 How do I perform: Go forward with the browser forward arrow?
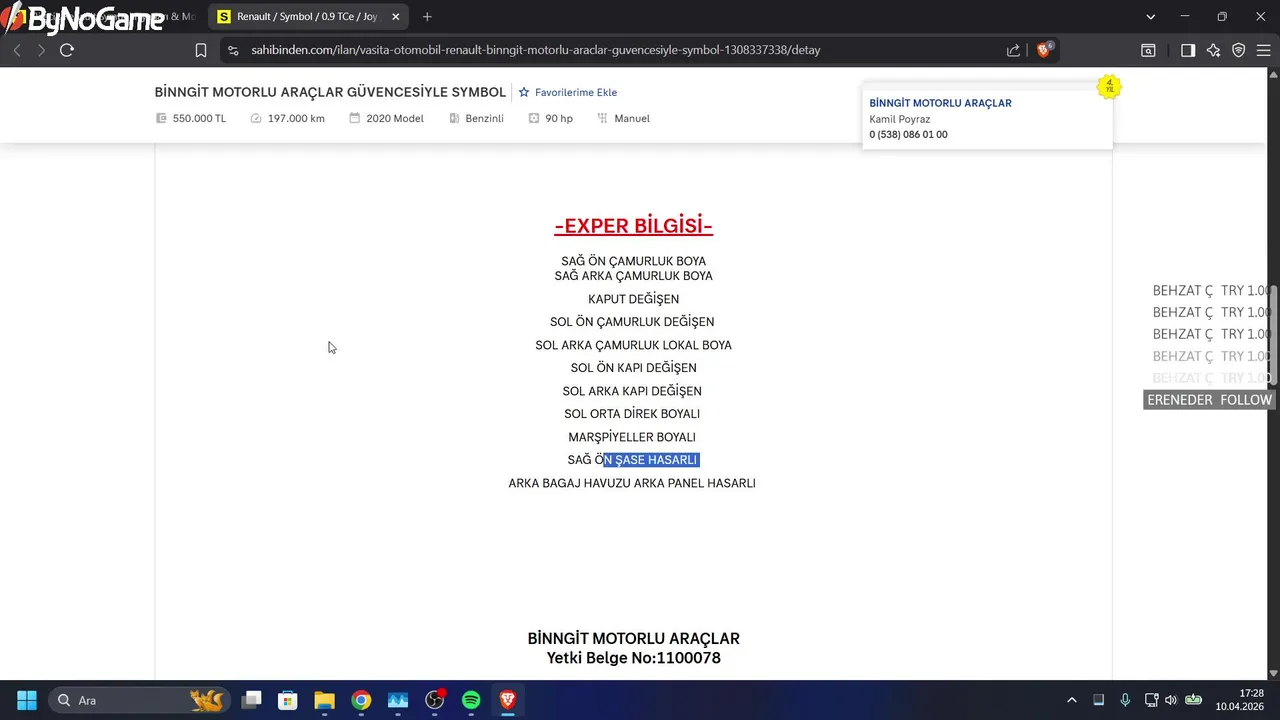tap(41, 50)
